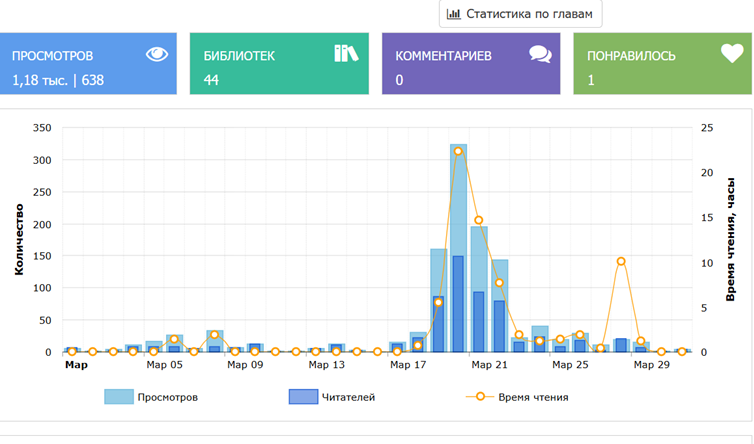
Task: Click the books icon on Библиотек card
Action: tap(346, 54)
